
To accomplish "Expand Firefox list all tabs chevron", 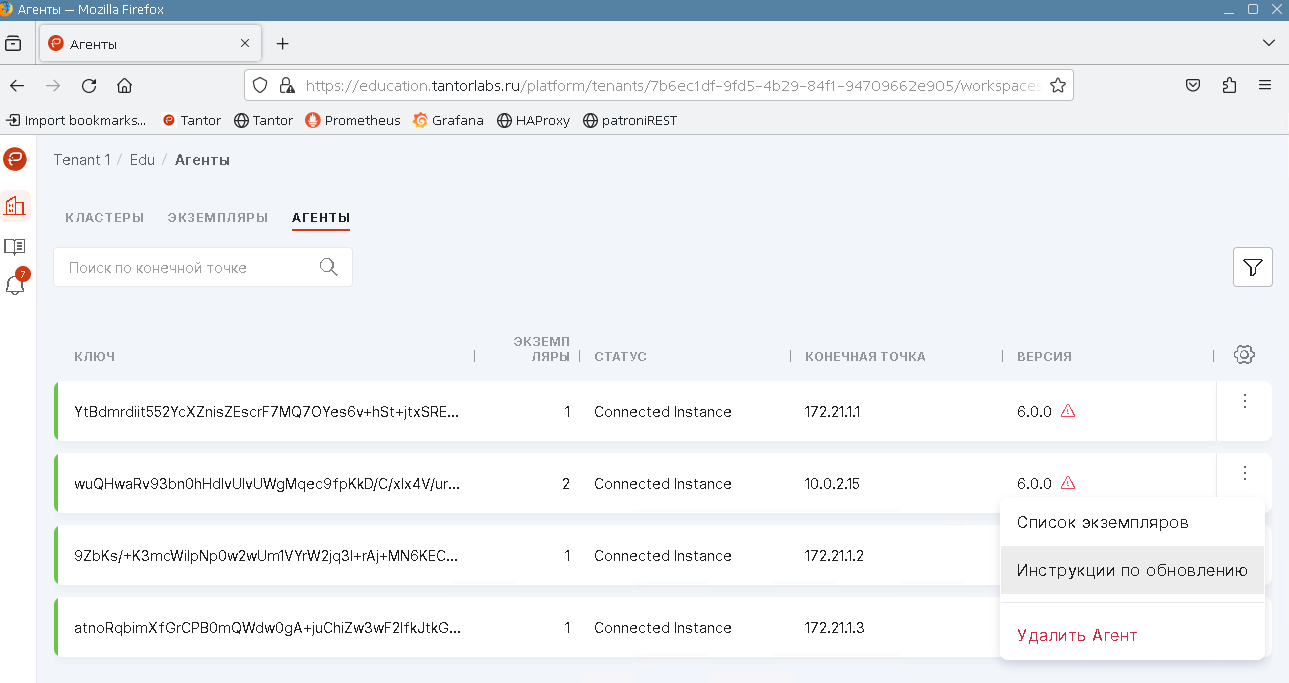I will pos(1268,43).
